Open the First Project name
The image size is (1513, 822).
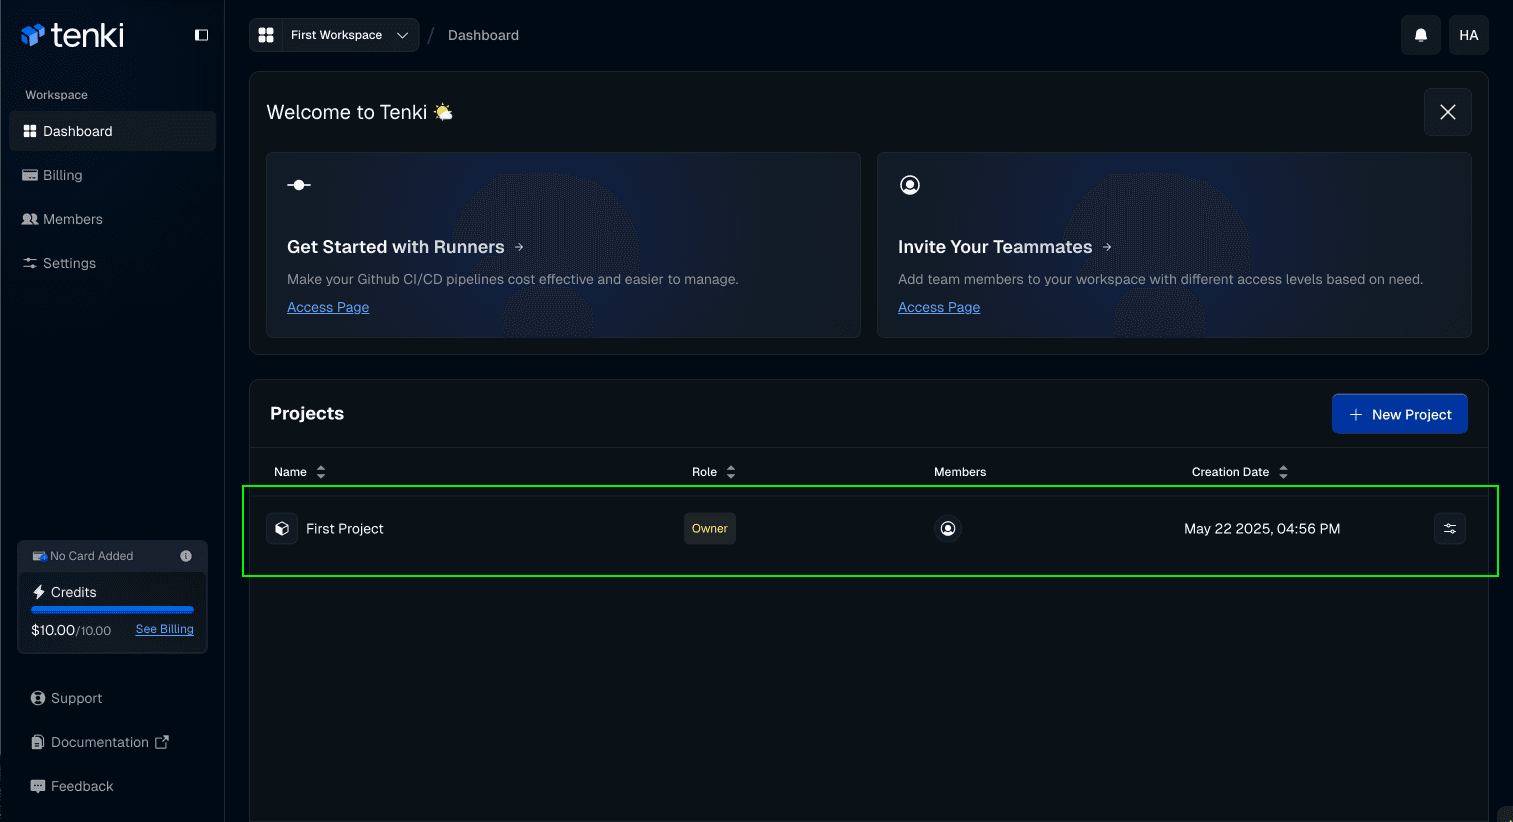pos(345,529)
